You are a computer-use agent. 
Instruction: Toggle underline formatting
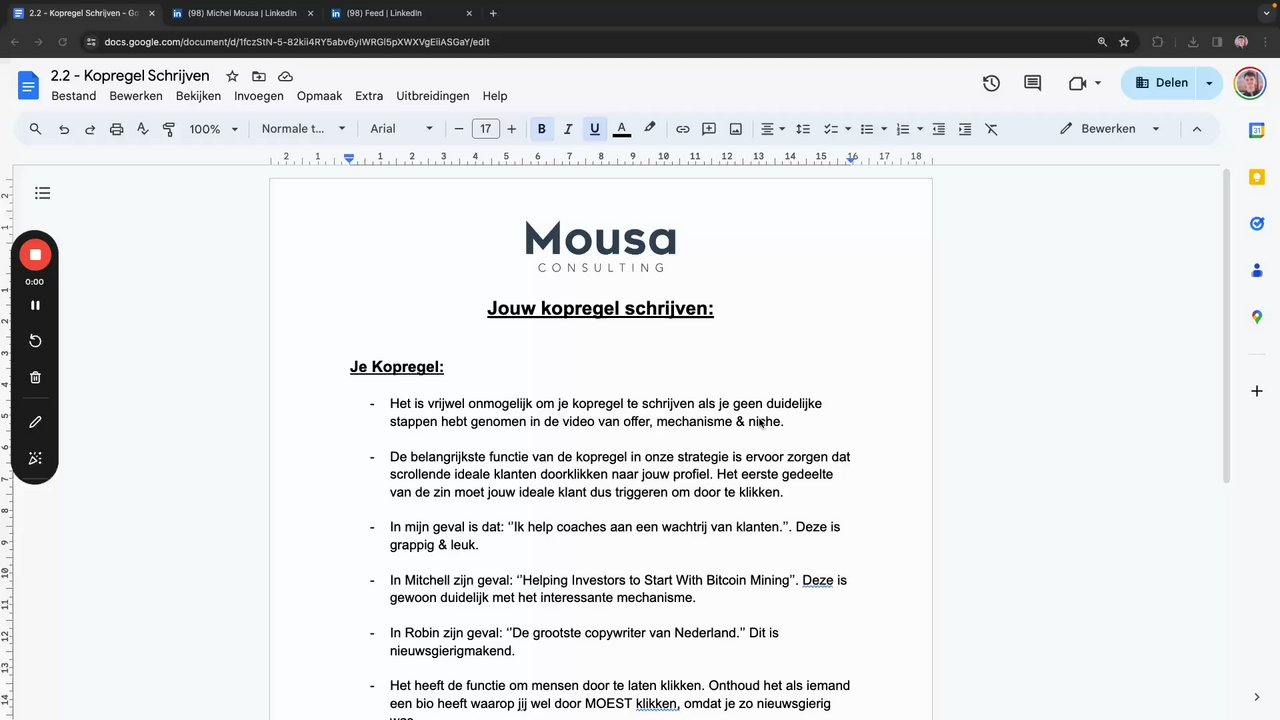pyautogui.click(x=595, y=129)
